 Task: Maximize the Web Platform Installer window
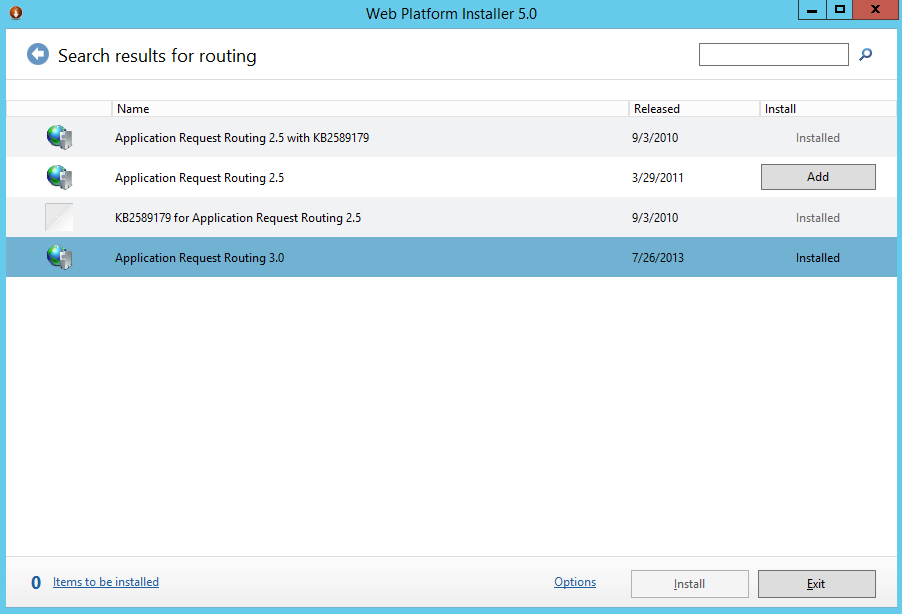[x=840, y=10]
